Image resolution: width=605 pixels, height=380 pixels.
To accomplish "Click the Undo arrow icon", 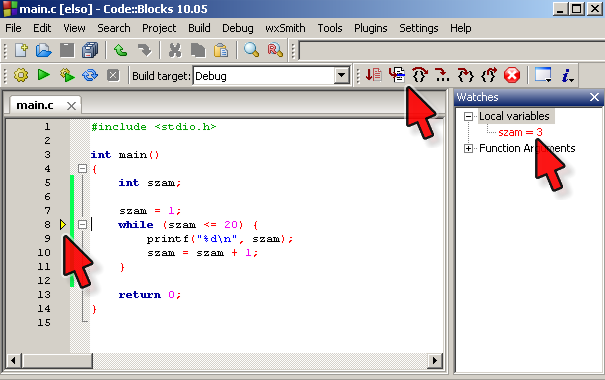I will point(120,50).
